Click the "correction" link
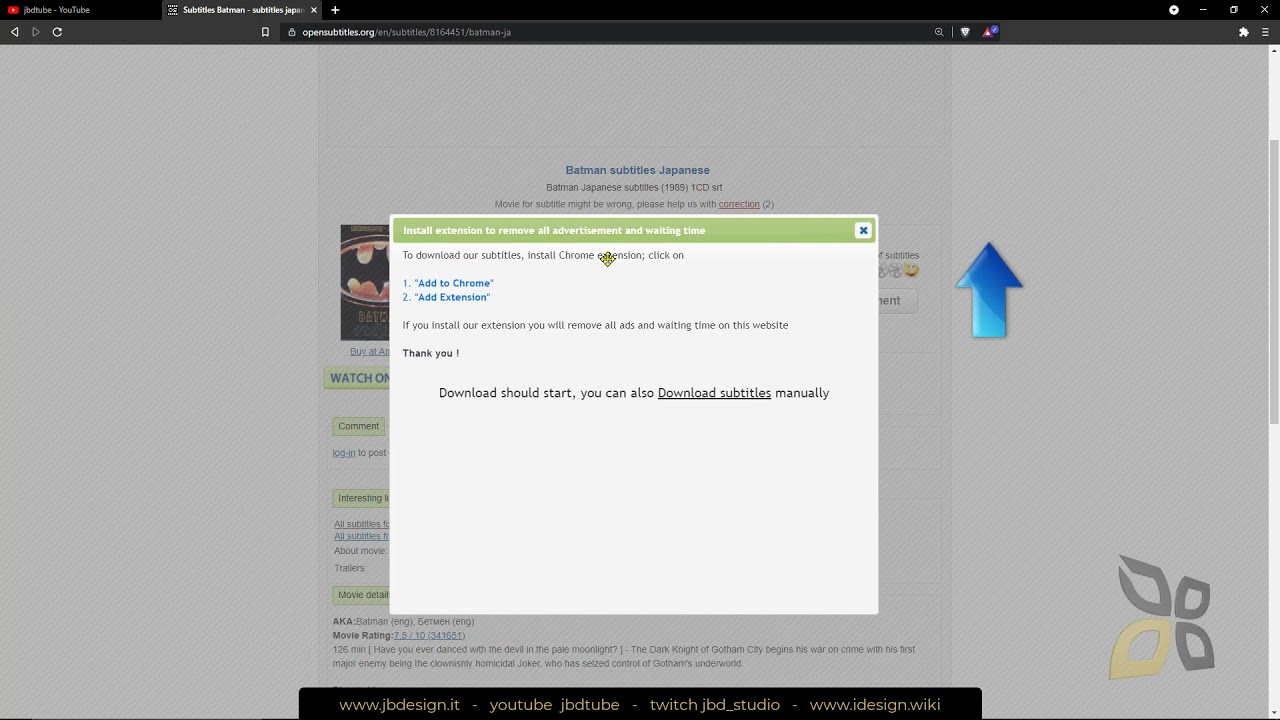 739,204
